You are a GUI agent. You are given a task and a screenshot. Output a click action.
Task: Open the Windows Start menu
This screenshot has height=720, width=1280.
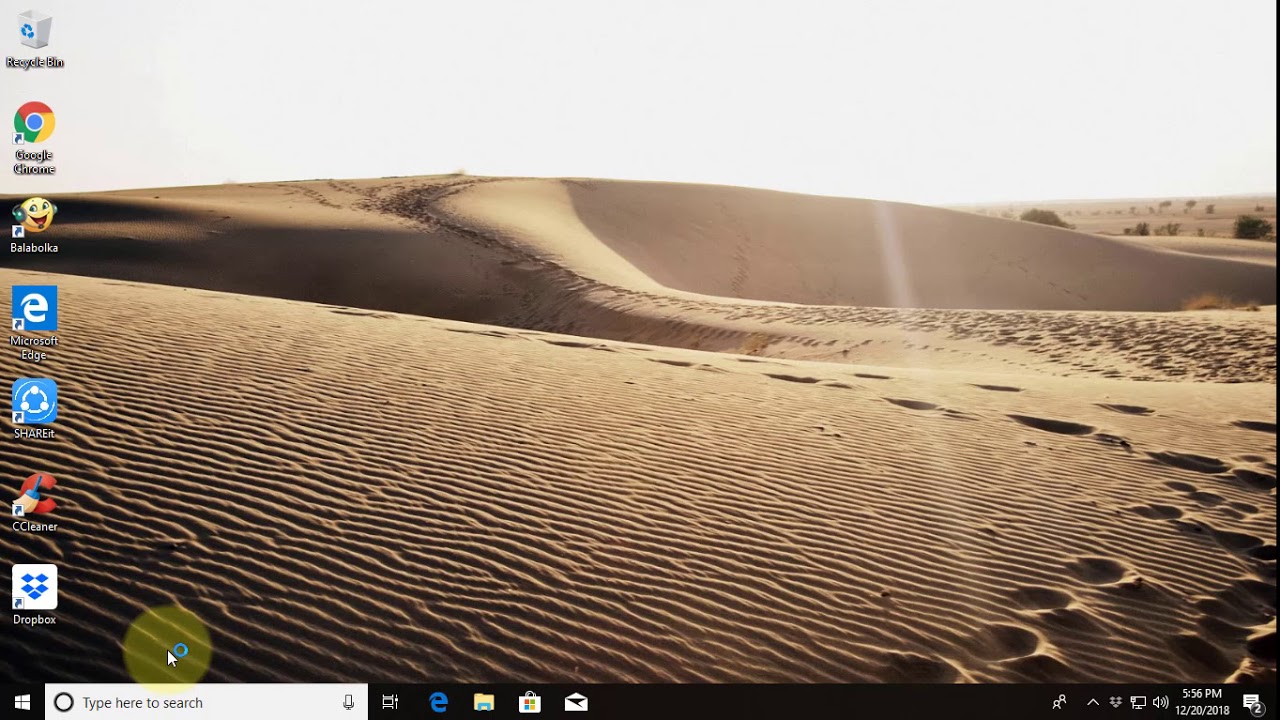[x=22, y=702]
